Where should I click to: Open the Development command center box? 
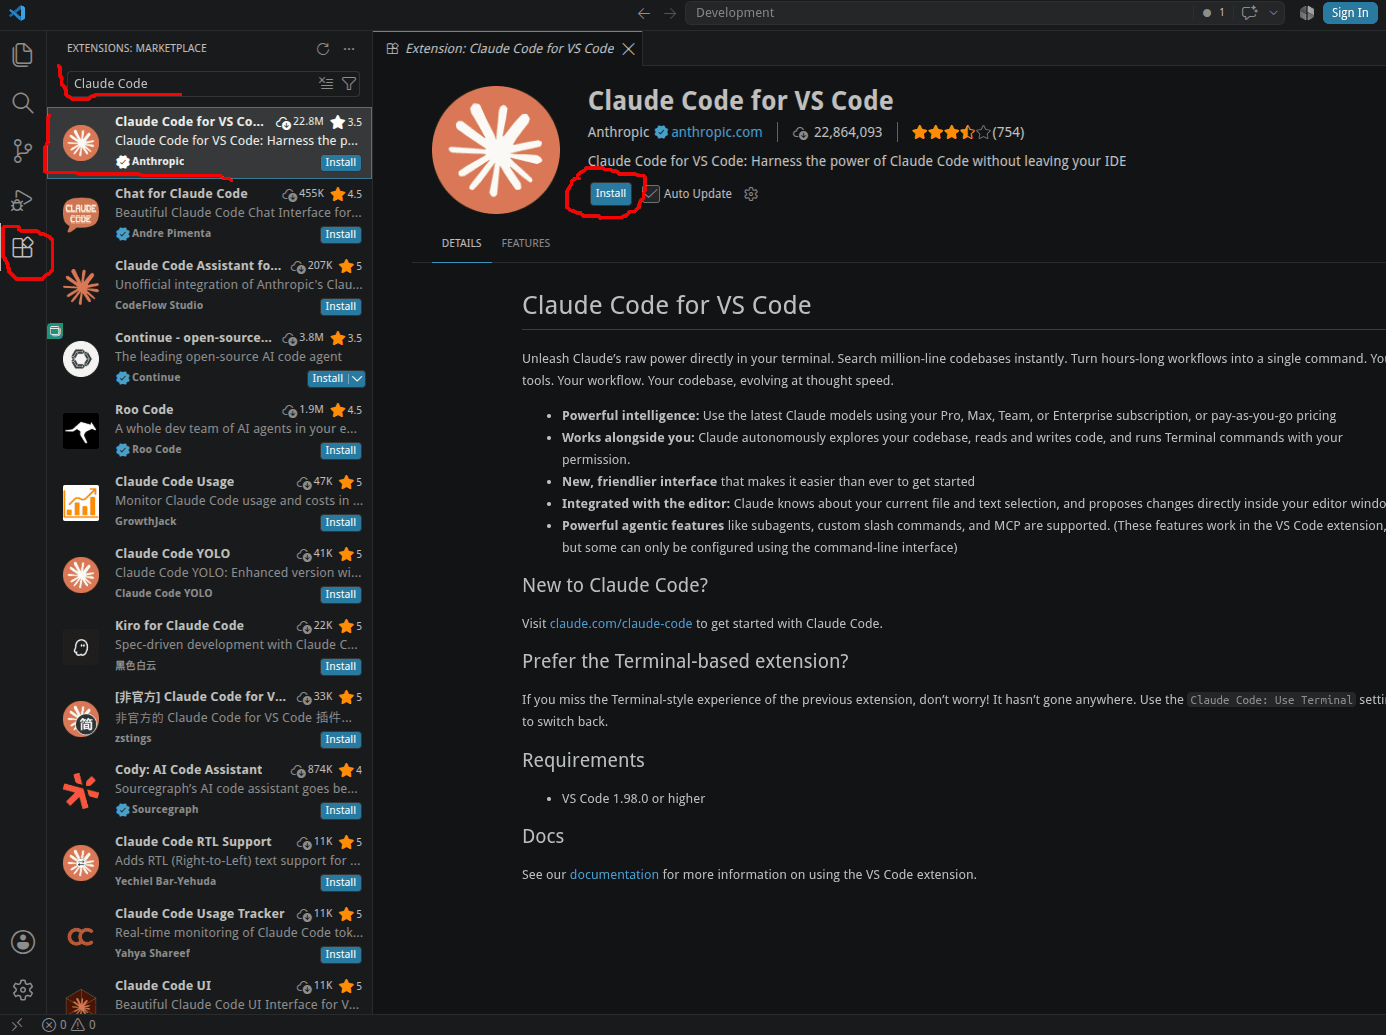pyautogui.click(x=940, y=13)
